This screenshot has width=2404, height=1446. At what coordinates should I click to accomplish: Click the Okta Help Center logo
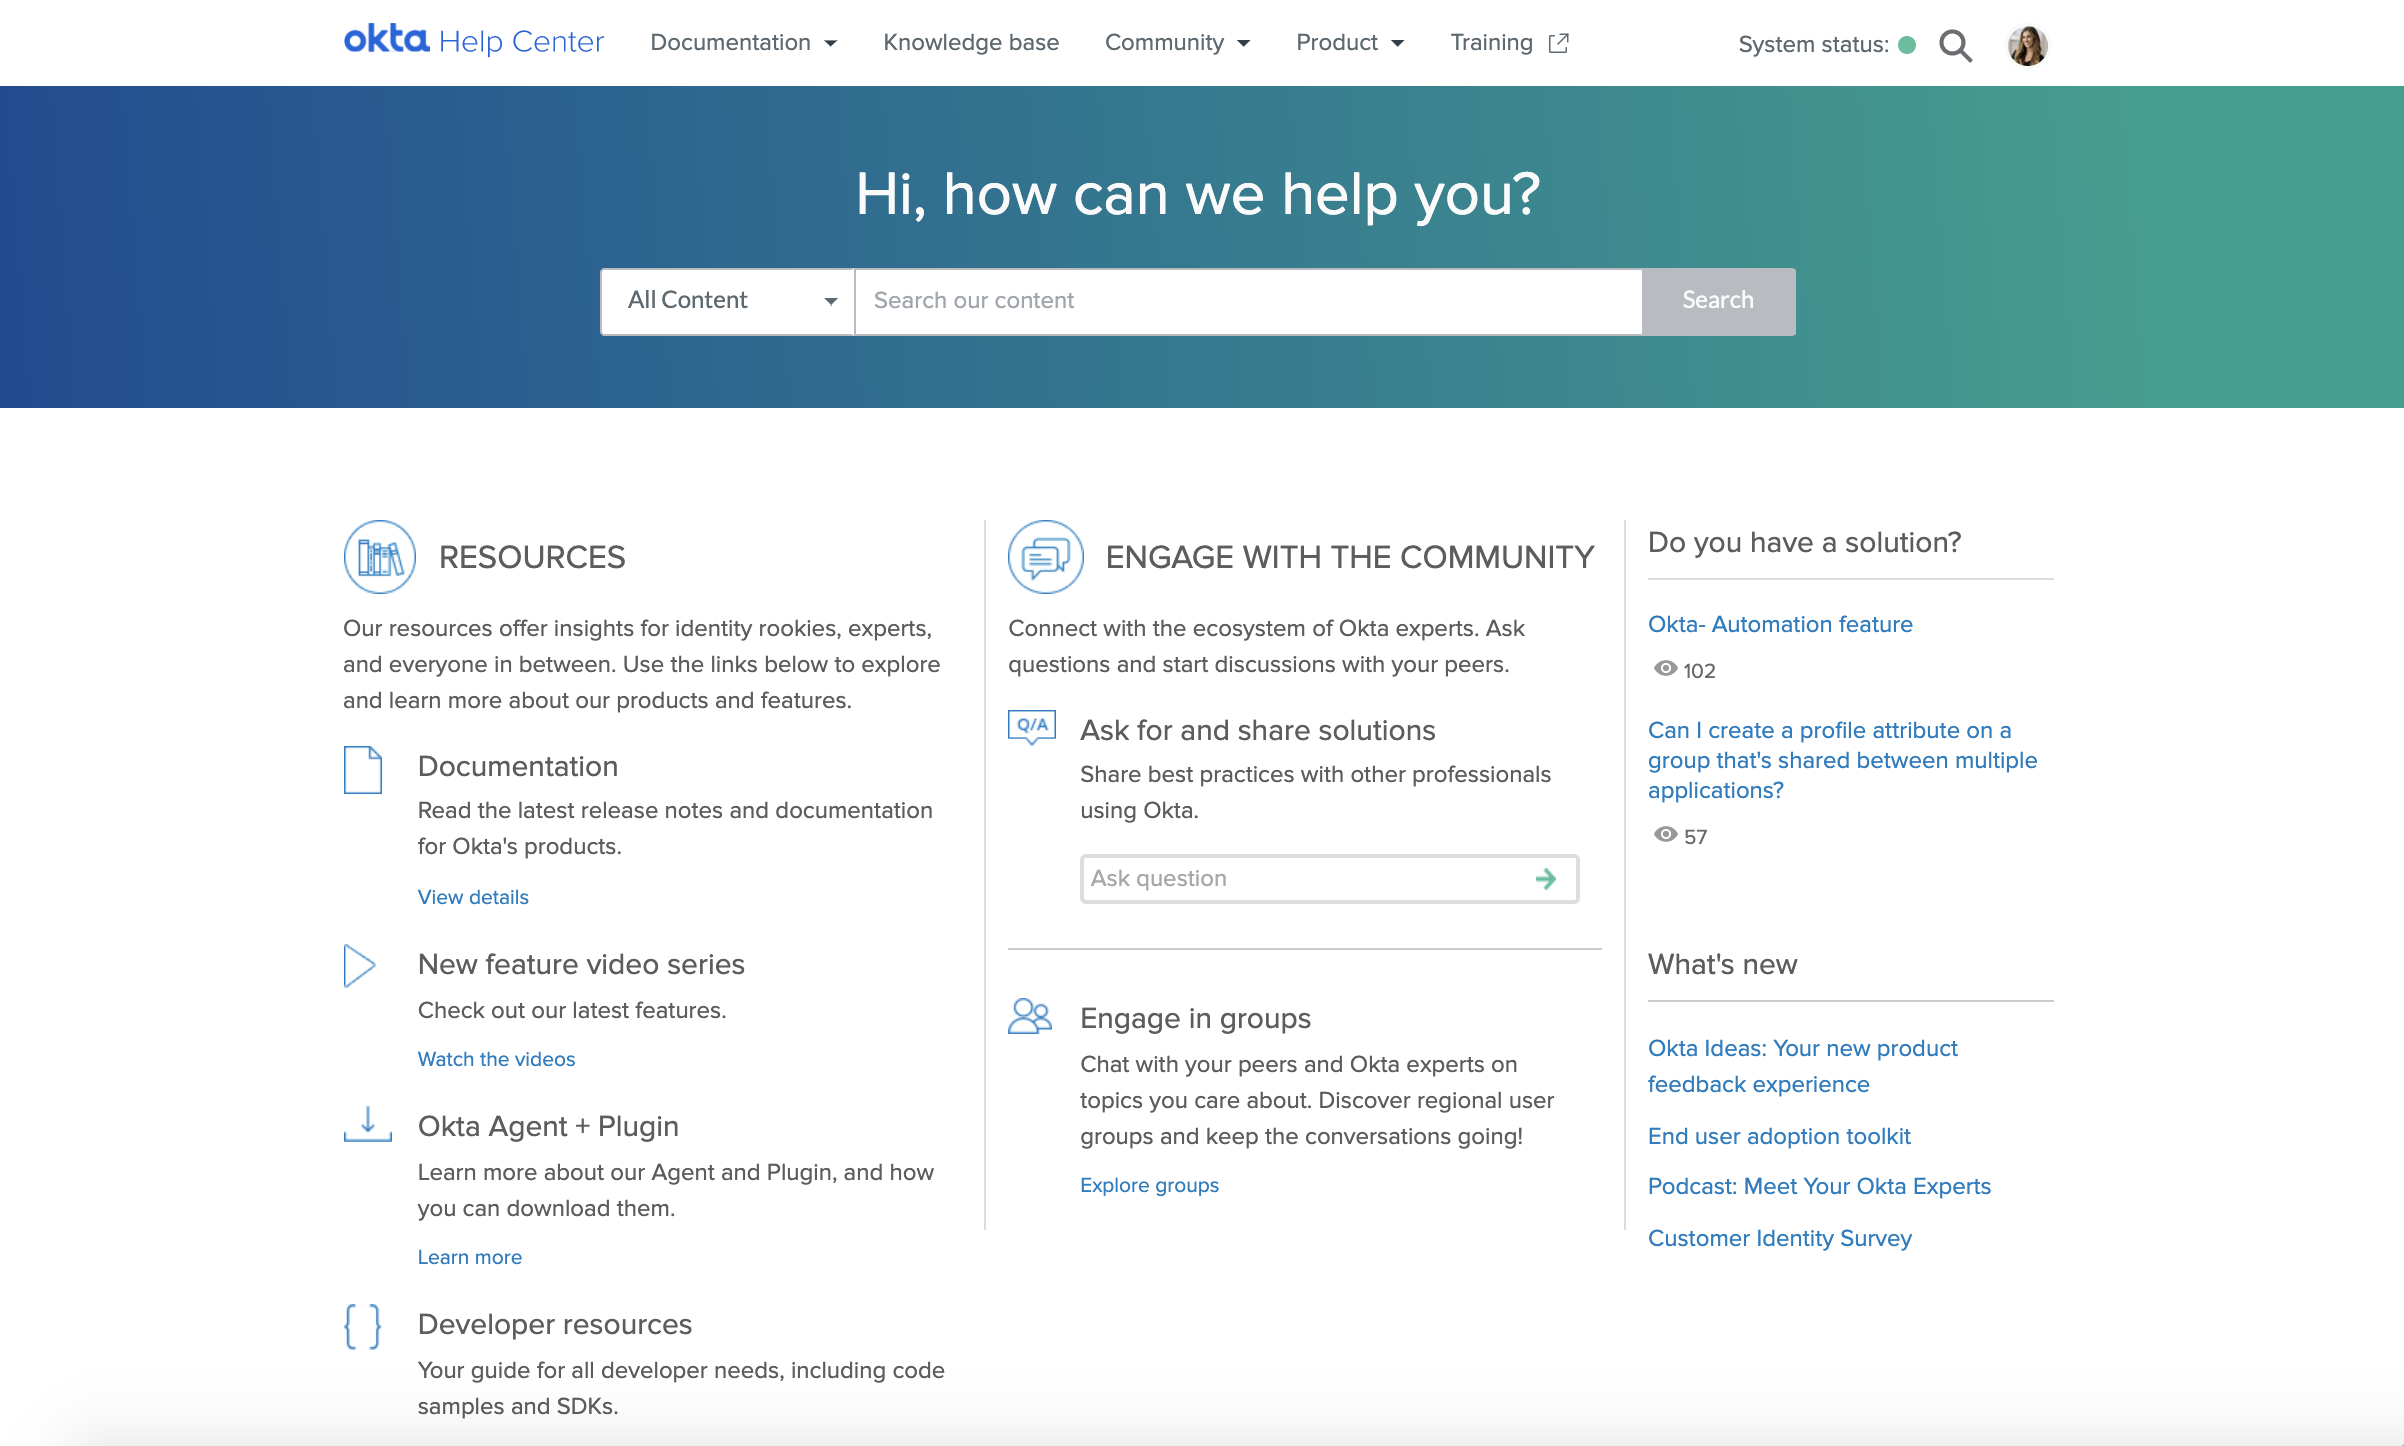[473, 41]
